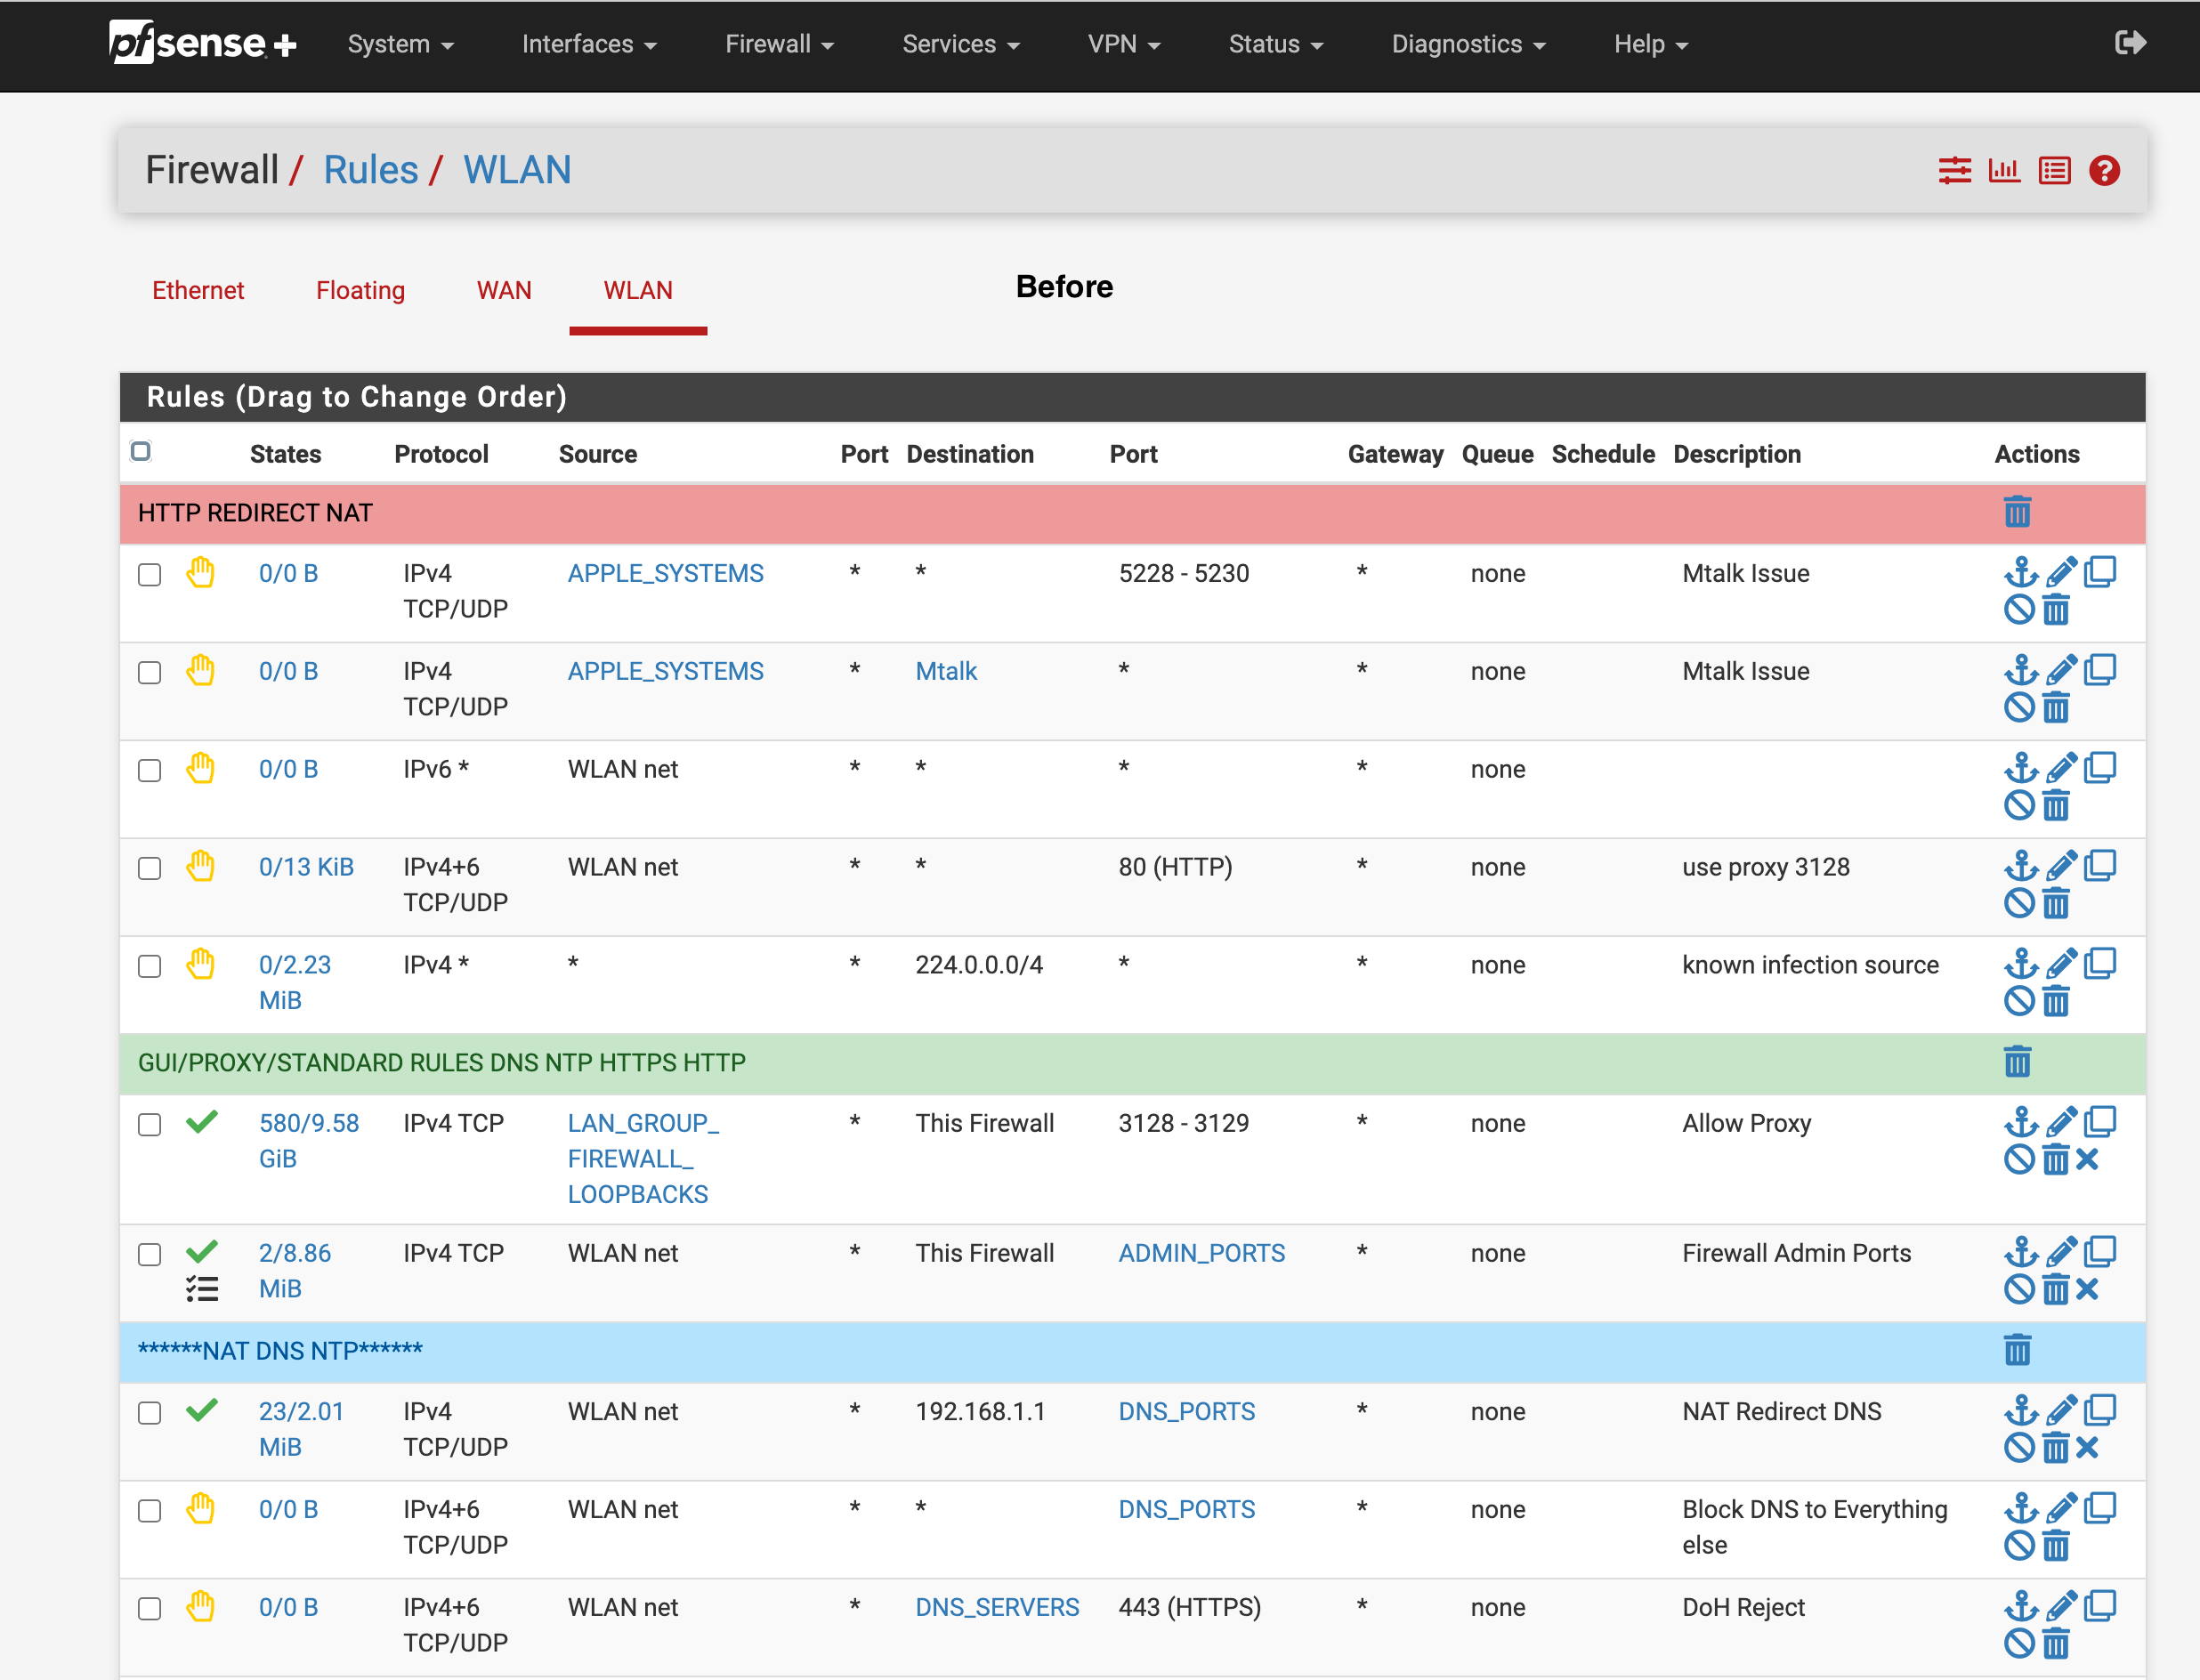
Task: Open the status graph bar-chart icon
Action: tap(2004, 171)
